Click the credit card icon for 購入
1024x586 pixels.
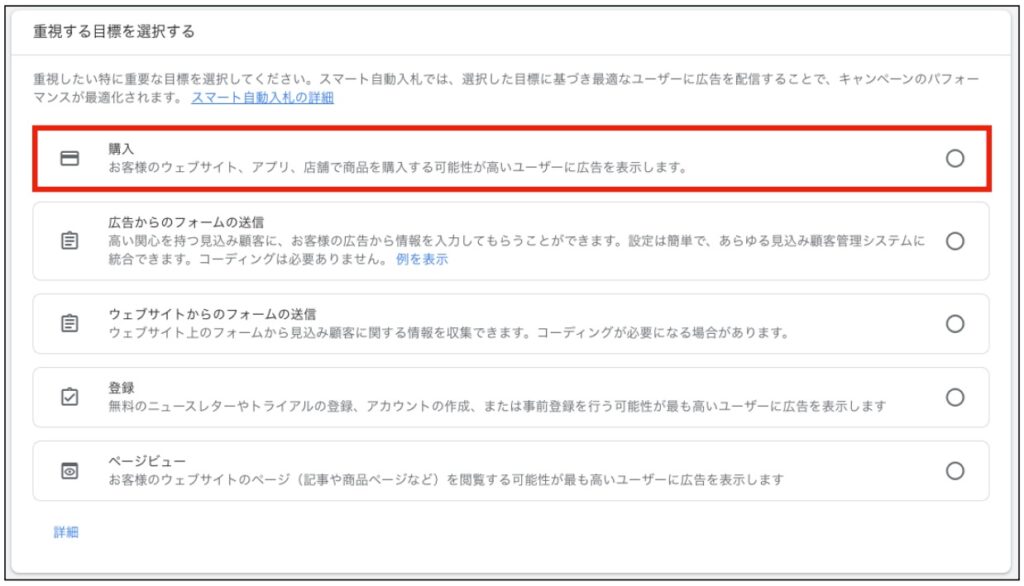click(x=69, y=158)
